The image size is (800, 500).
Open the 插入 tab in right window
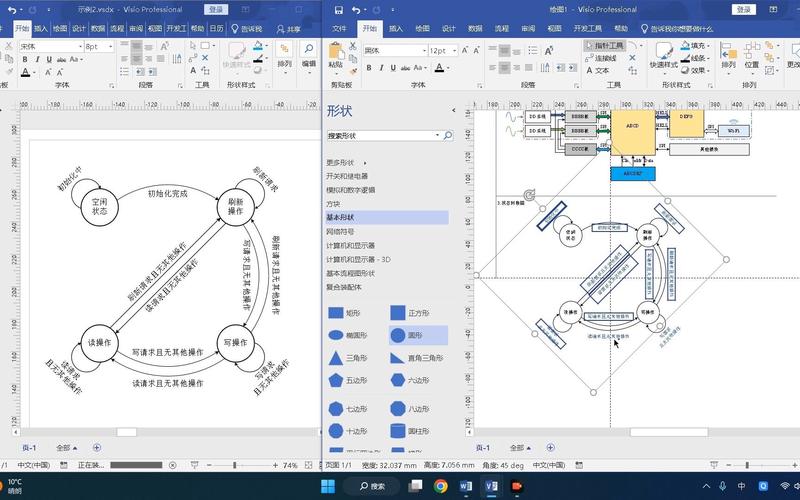tap(397, 30)
